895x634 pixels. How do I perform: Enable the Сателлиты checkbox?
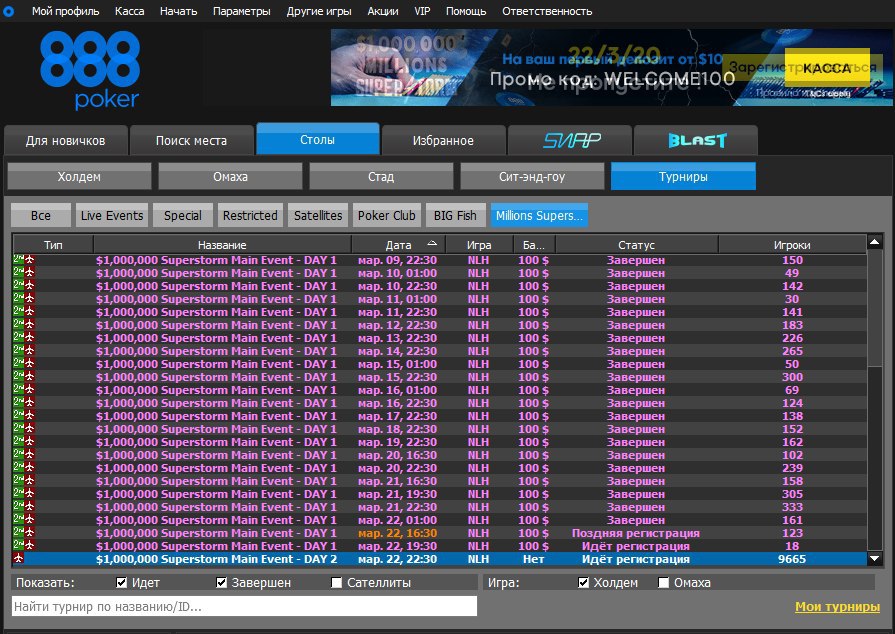337,583
